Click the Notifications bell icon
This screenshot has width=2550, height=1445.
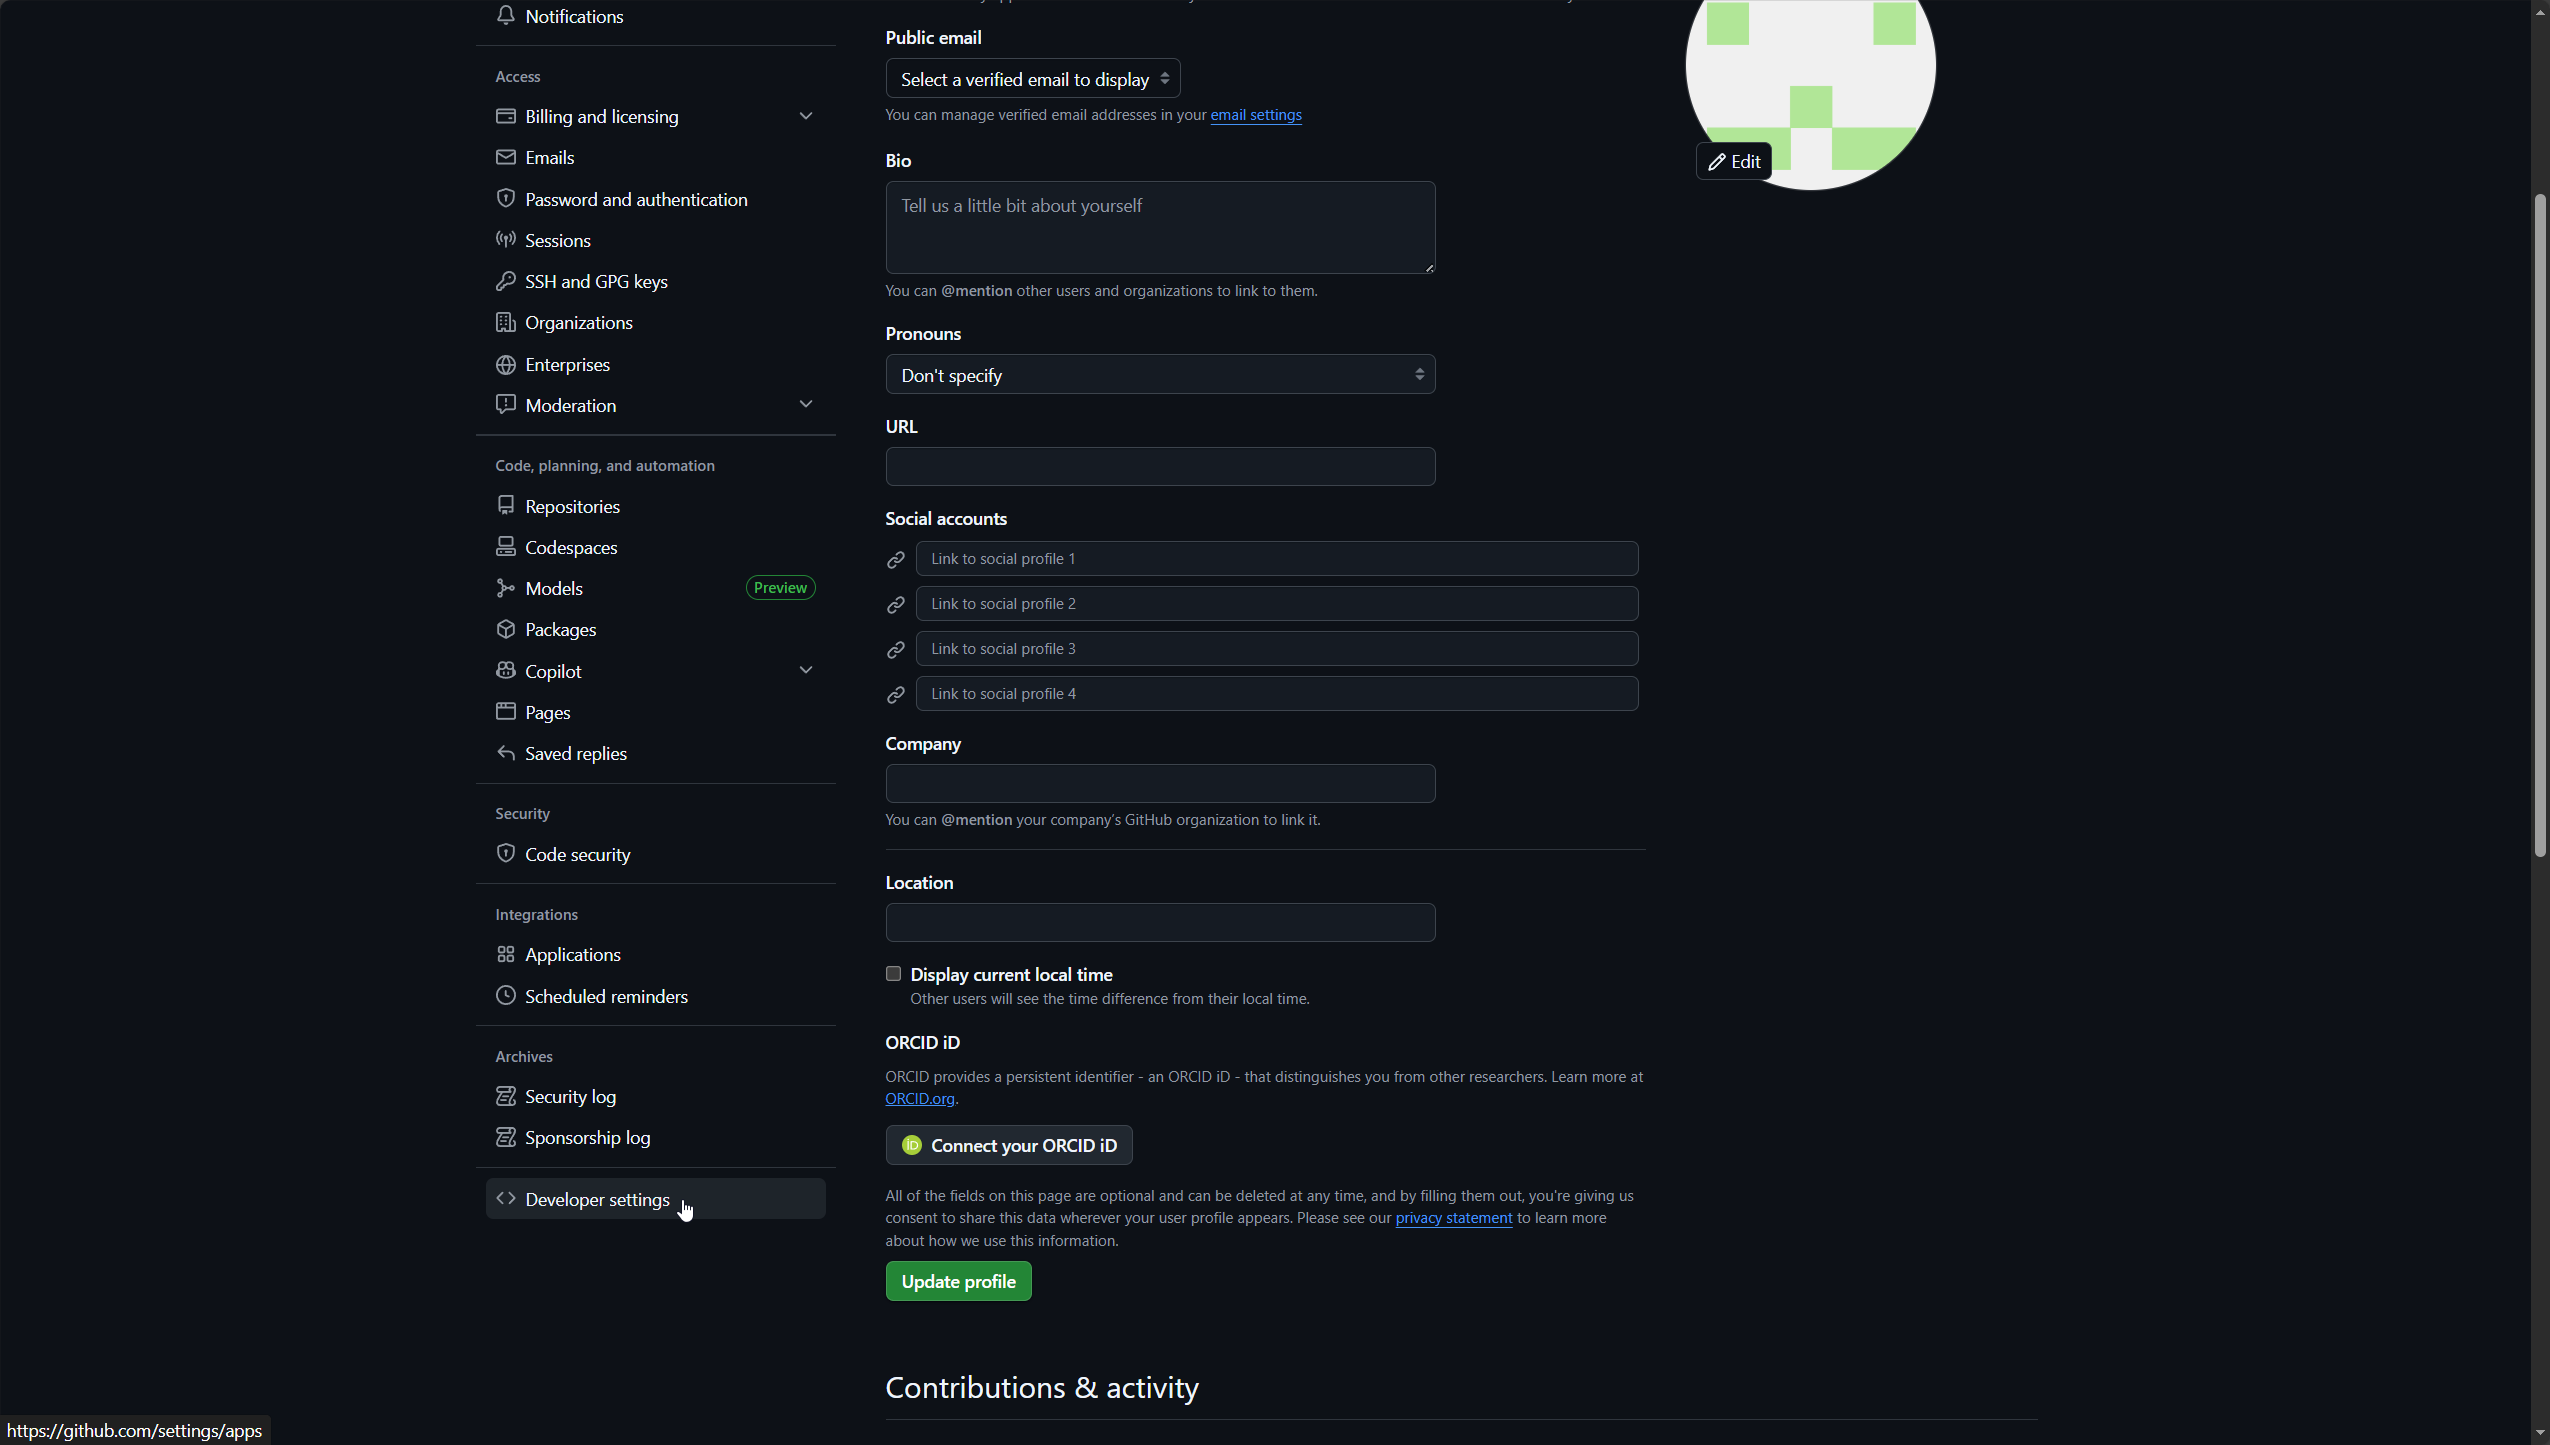pyautogui.click(x=506, y=15)
